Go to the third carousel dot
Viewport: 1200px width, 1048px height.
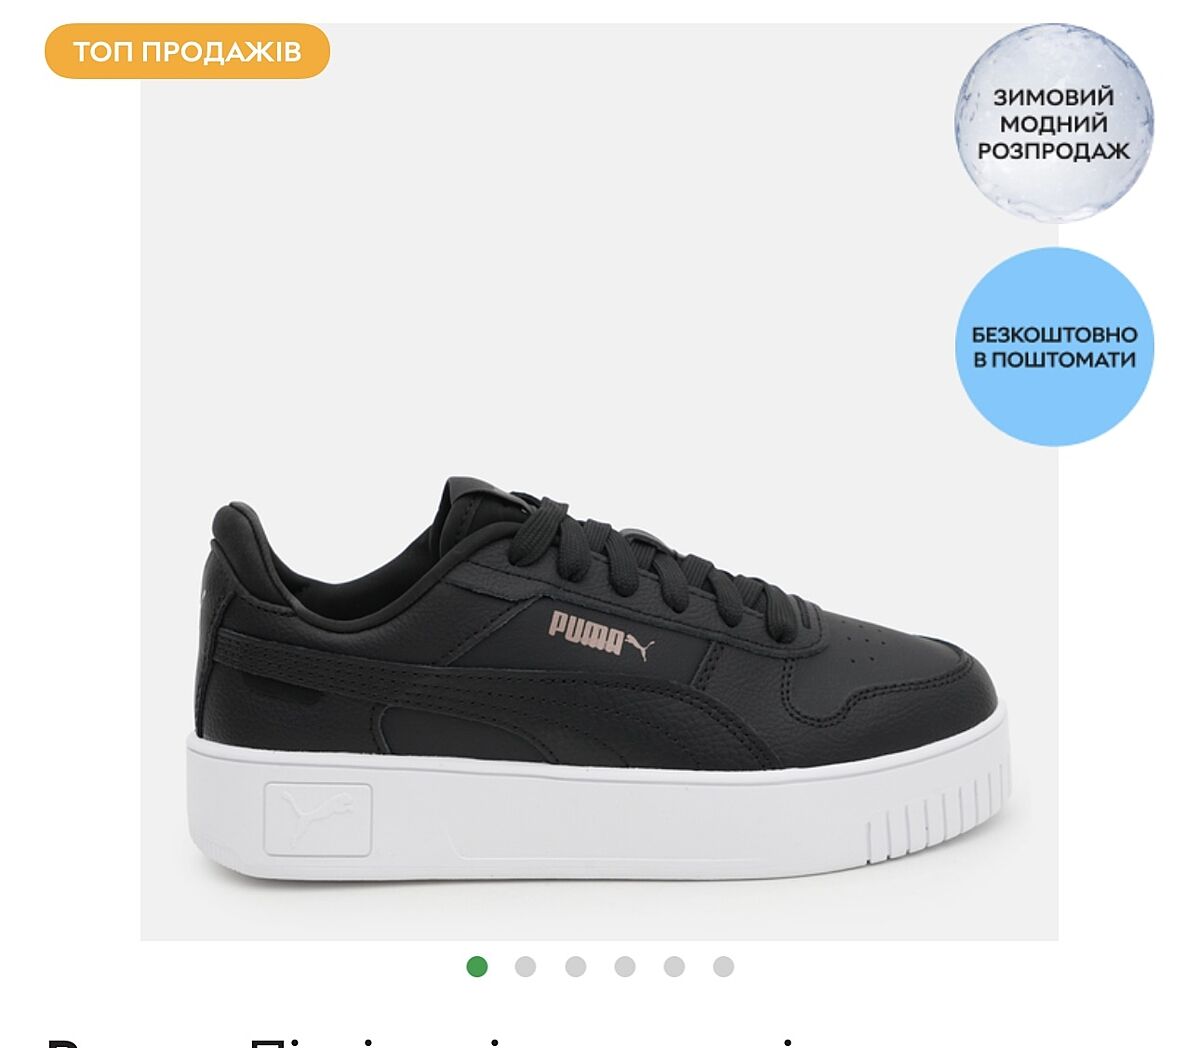click(x=575, y=966)
